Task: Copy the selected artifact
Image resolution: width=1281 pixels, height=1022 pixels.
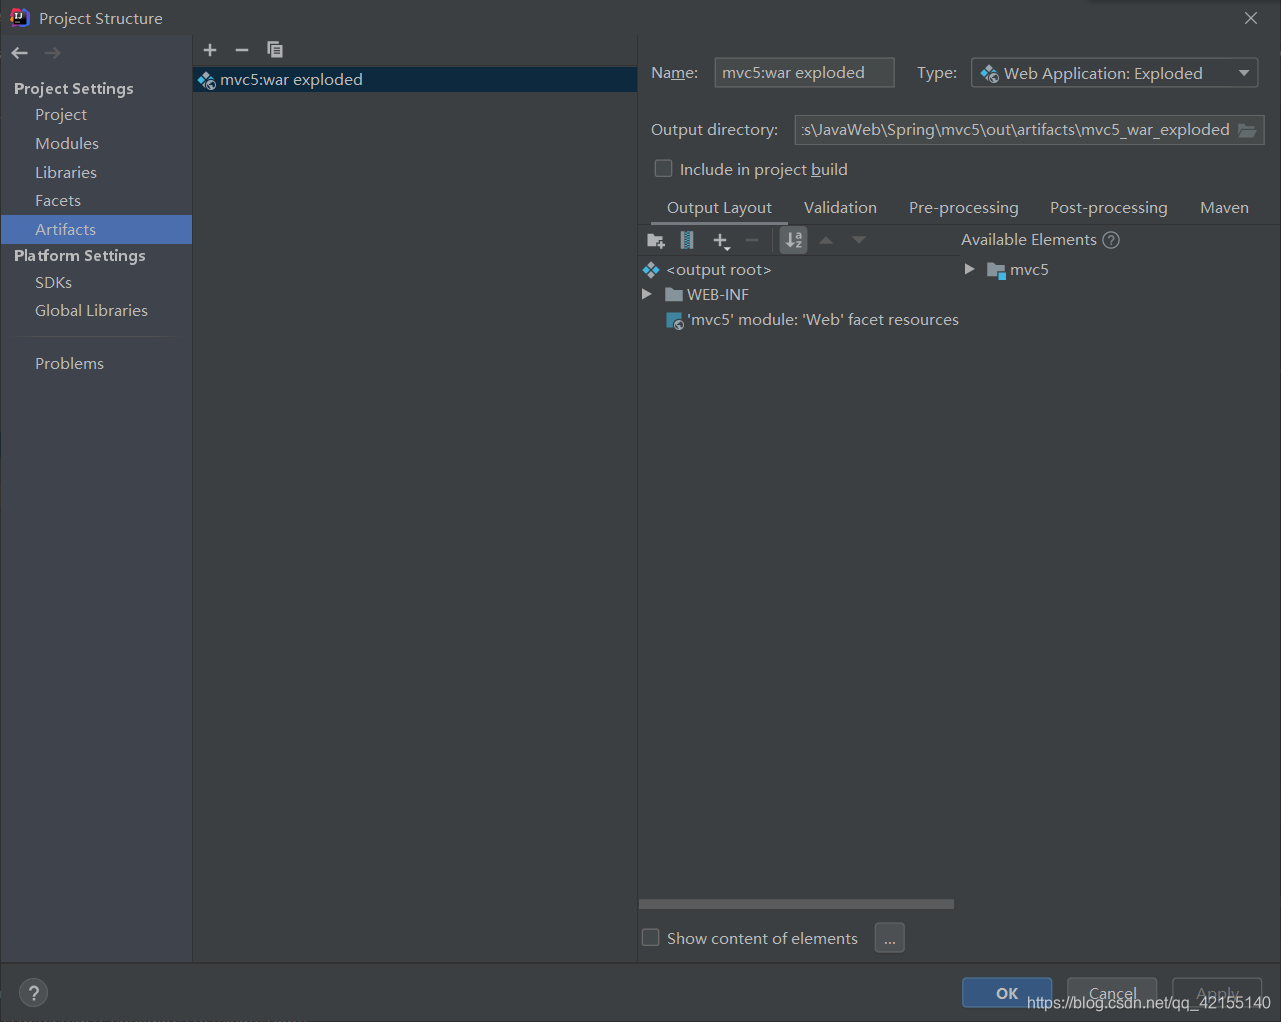Action: 275,50
